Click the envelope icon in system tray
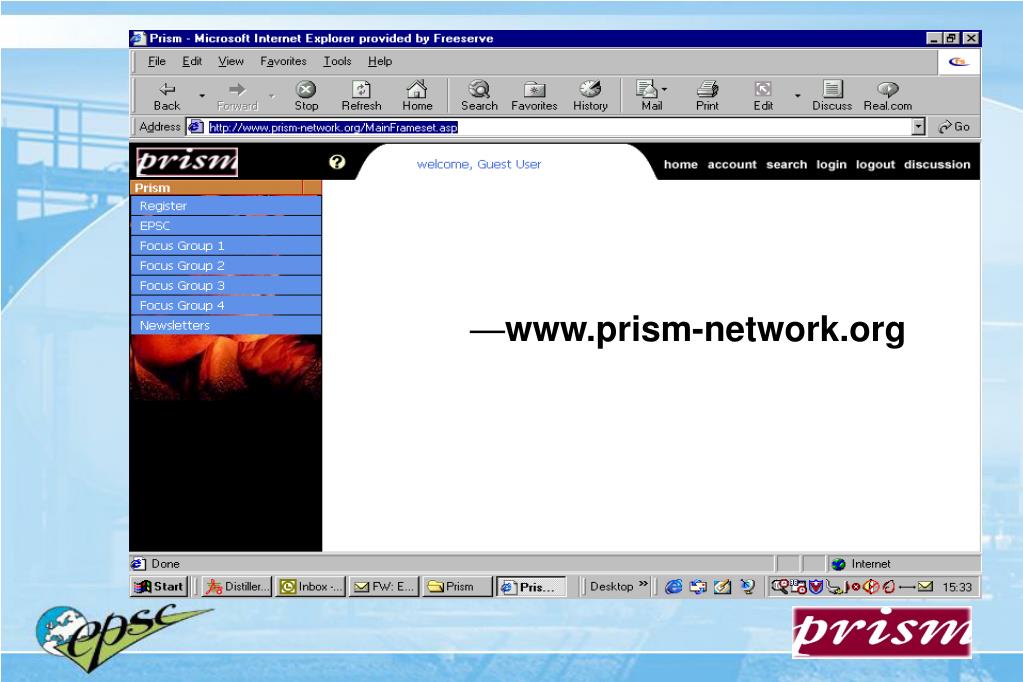This screenshot has height=682, width=1023. [x=925, y=587]
